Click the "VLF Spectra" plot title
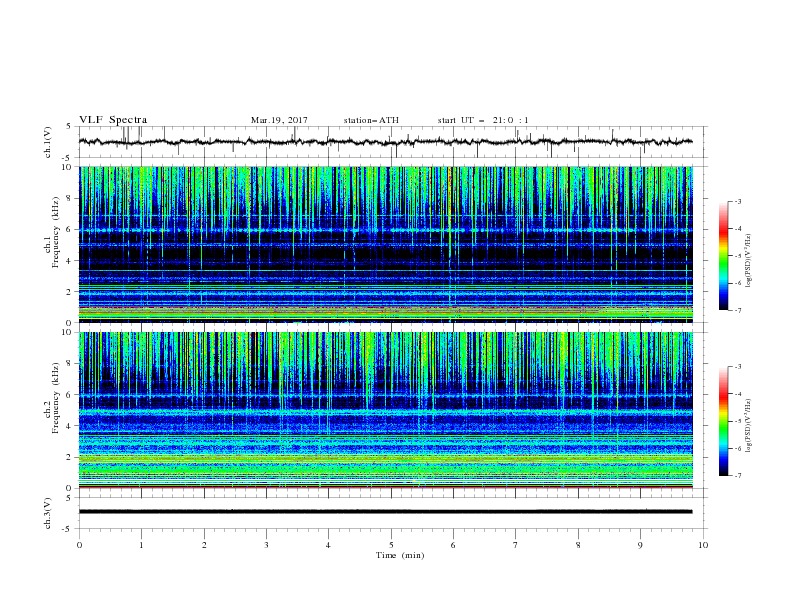This screenshot has height=612, width=792. [113, 120]
